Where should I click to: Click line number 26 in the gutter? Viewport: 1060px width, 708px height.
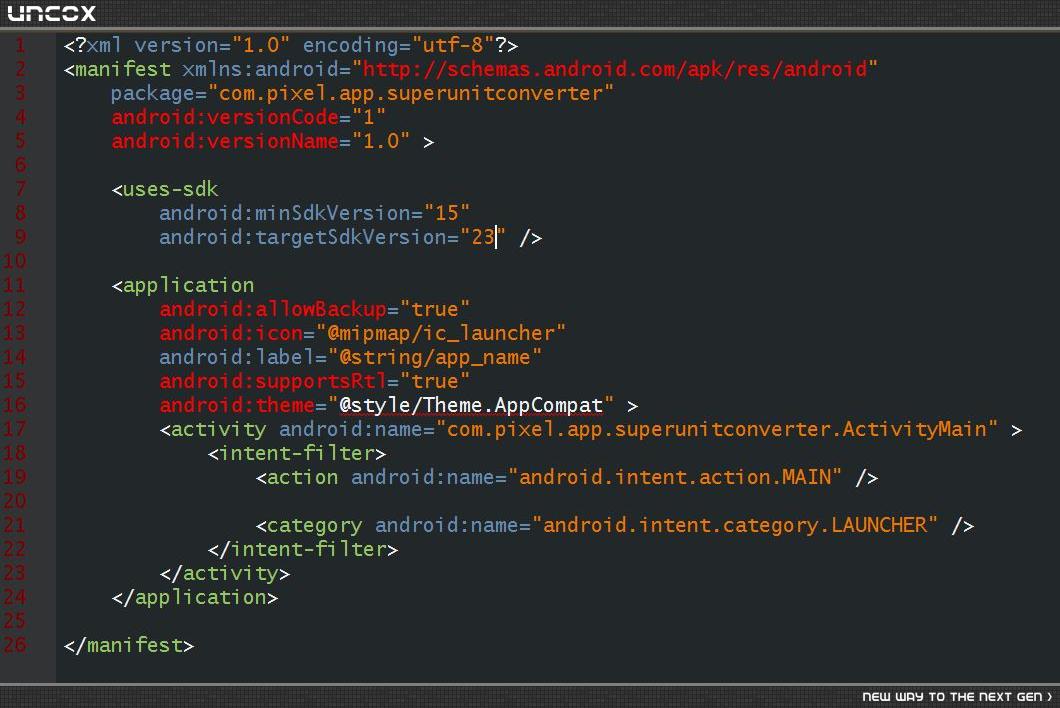click(x=15, y=644)
